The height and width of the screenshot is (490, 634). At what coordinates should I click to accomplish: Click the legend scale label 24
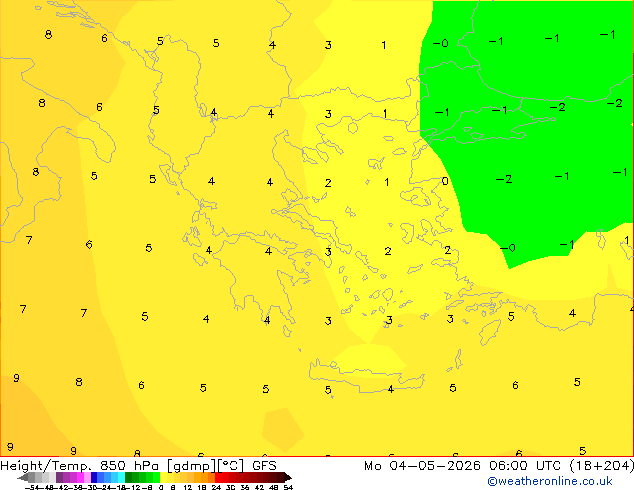(216, 488)
